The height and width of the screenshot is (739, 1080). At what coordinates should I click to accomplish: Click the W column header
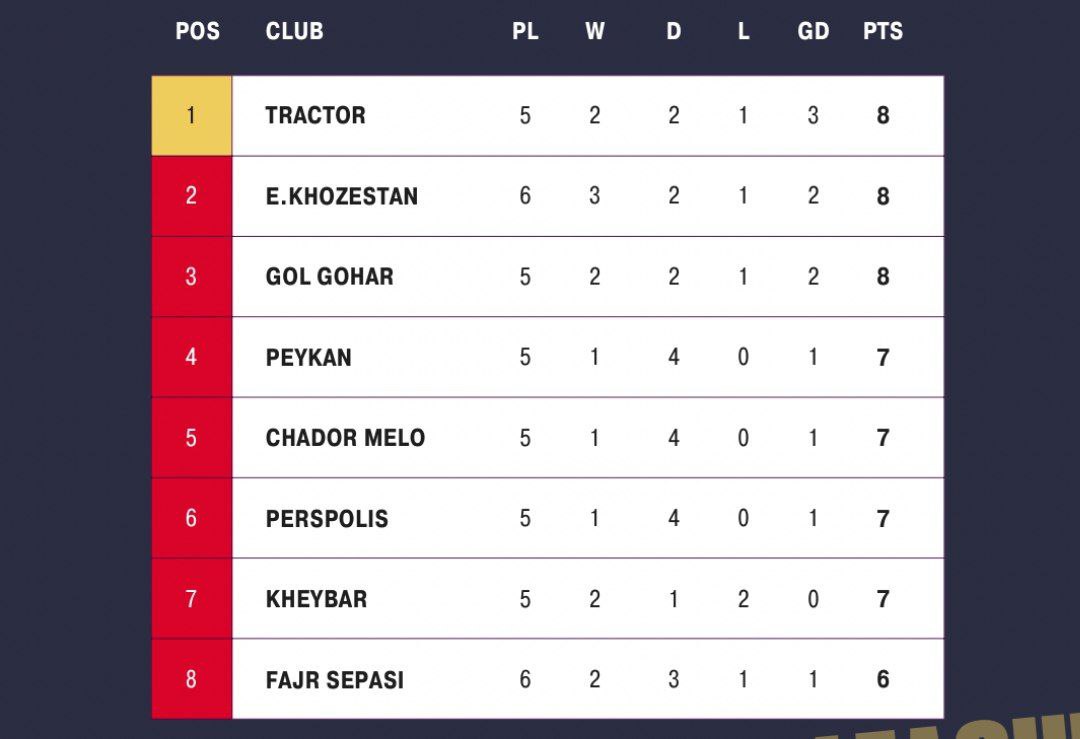[595, 31]
